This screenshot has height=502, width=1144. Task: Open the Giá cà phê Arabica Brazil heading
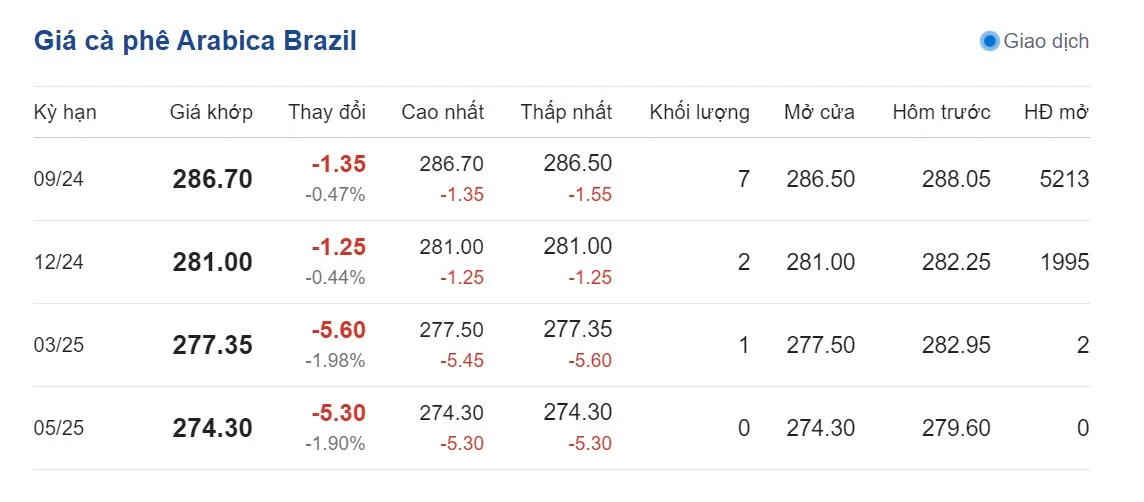pyautogui.click(x=195, y=41)
